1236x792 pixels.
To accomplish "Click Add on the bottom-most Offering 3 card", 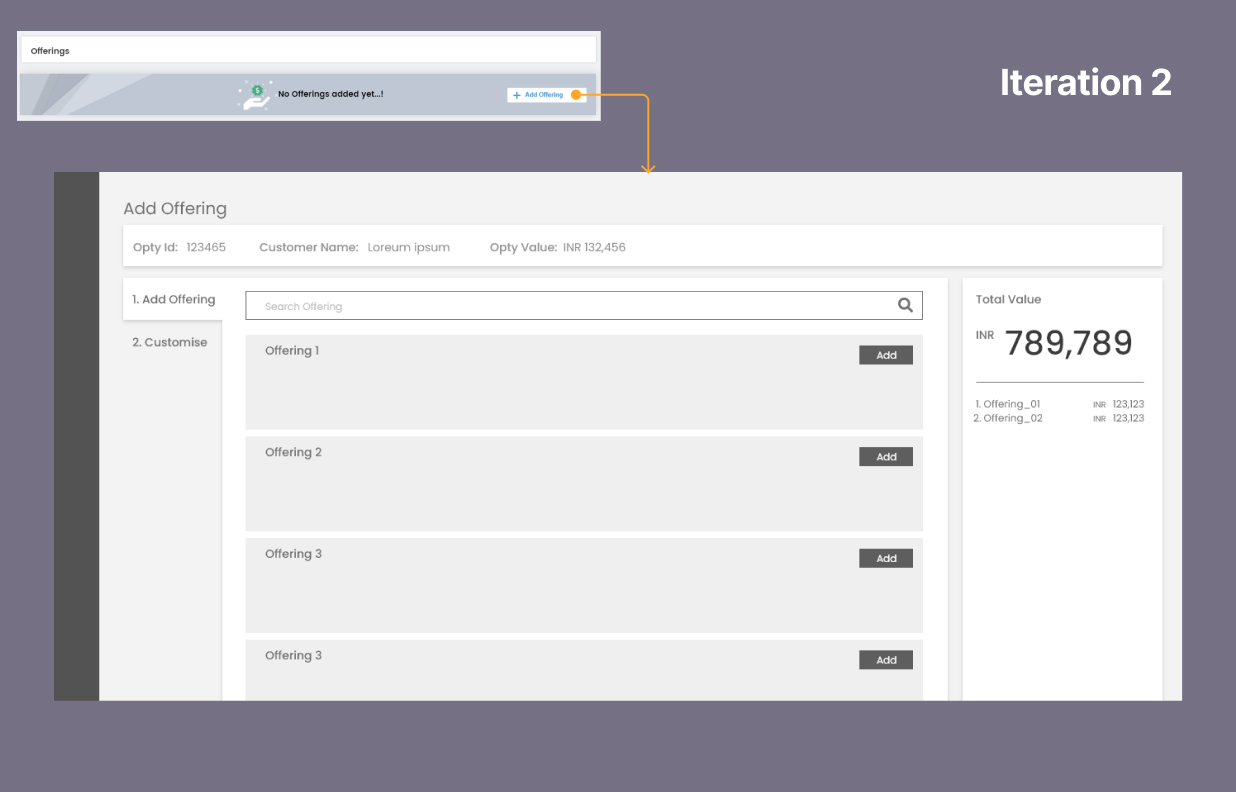I will coord(885,660).
